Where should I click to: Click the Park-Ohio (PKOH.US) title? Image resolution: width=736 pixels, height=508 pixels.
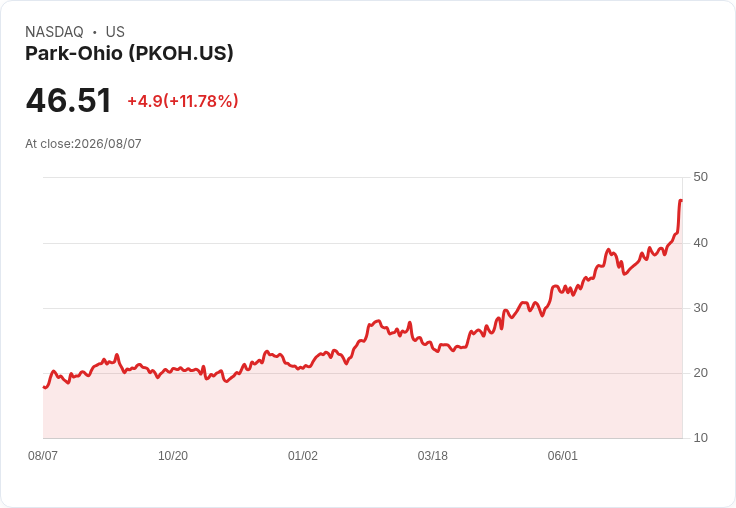click(x=129, y=54)
